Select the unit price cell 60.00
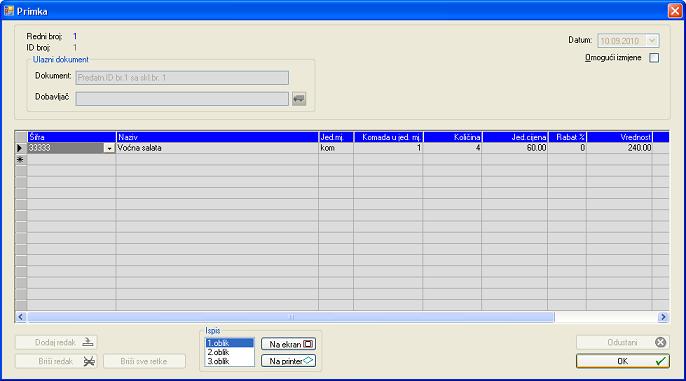686x381 pixels. 514,148
